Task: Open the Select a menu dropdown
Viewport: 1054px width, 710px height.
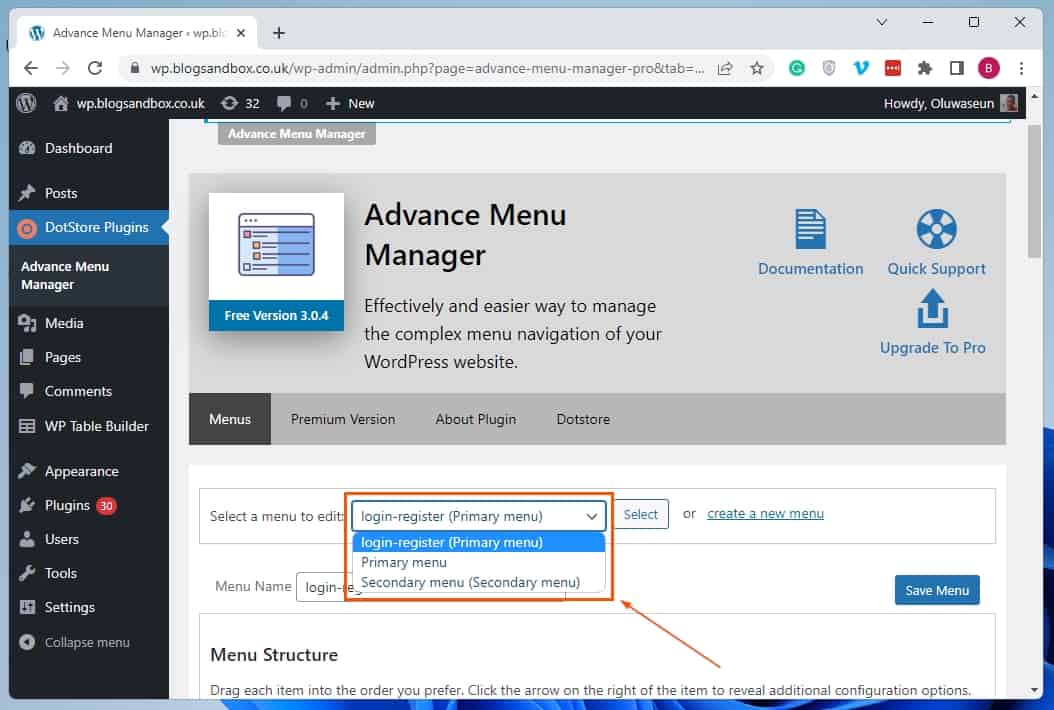Action: pos(479,516)
